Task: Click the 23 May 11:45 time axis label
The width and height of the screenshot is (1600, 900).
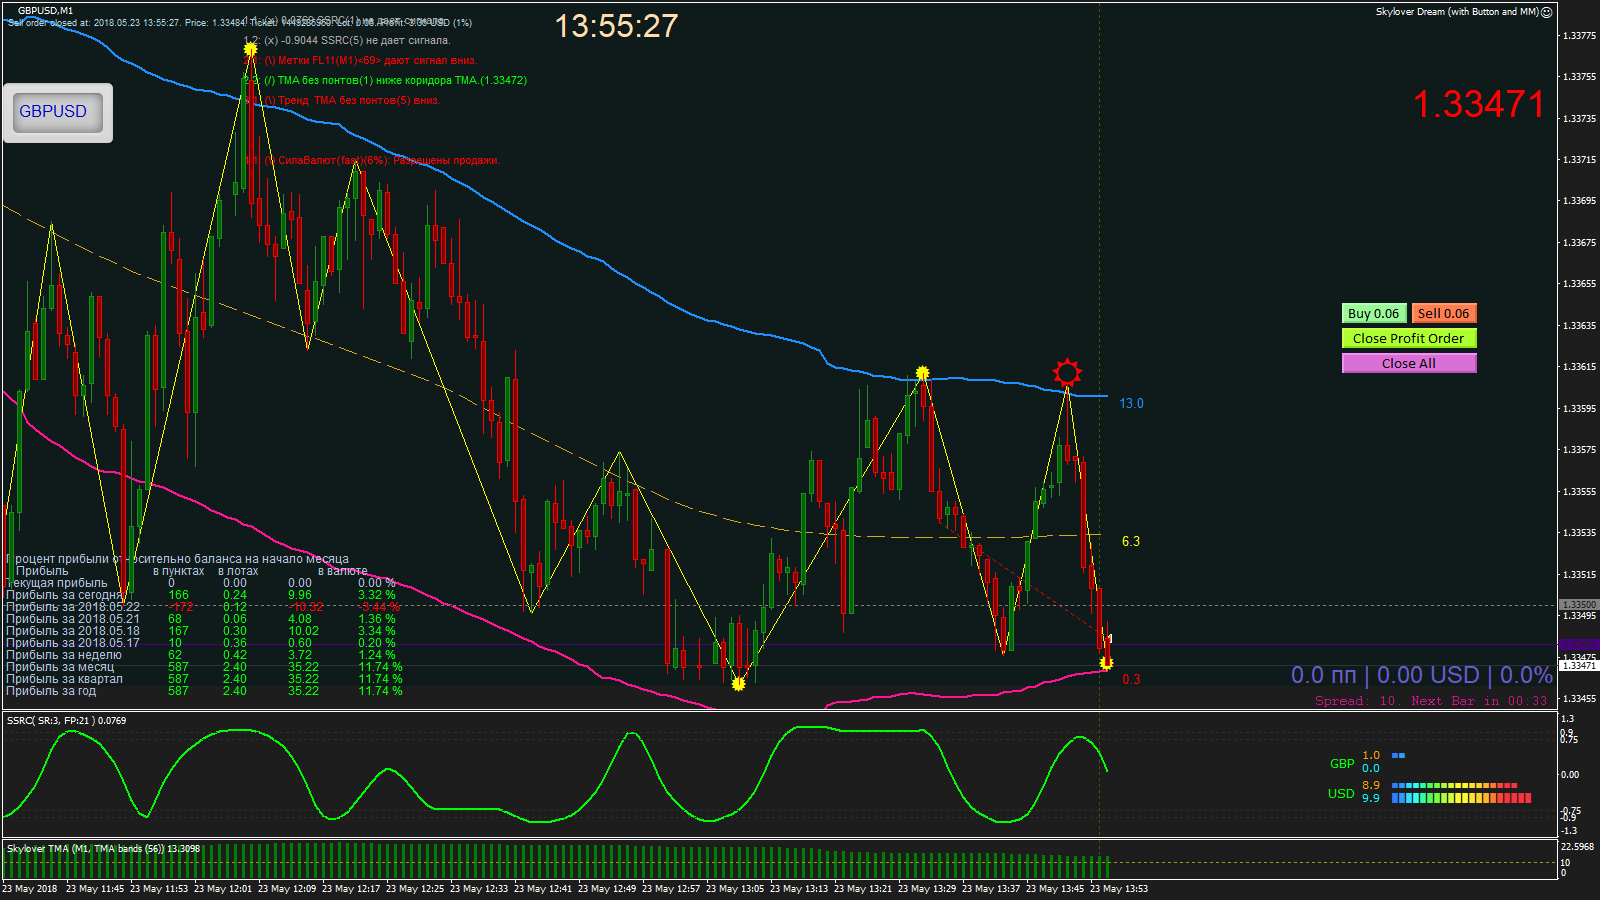Action: click(x=95, y=888)
